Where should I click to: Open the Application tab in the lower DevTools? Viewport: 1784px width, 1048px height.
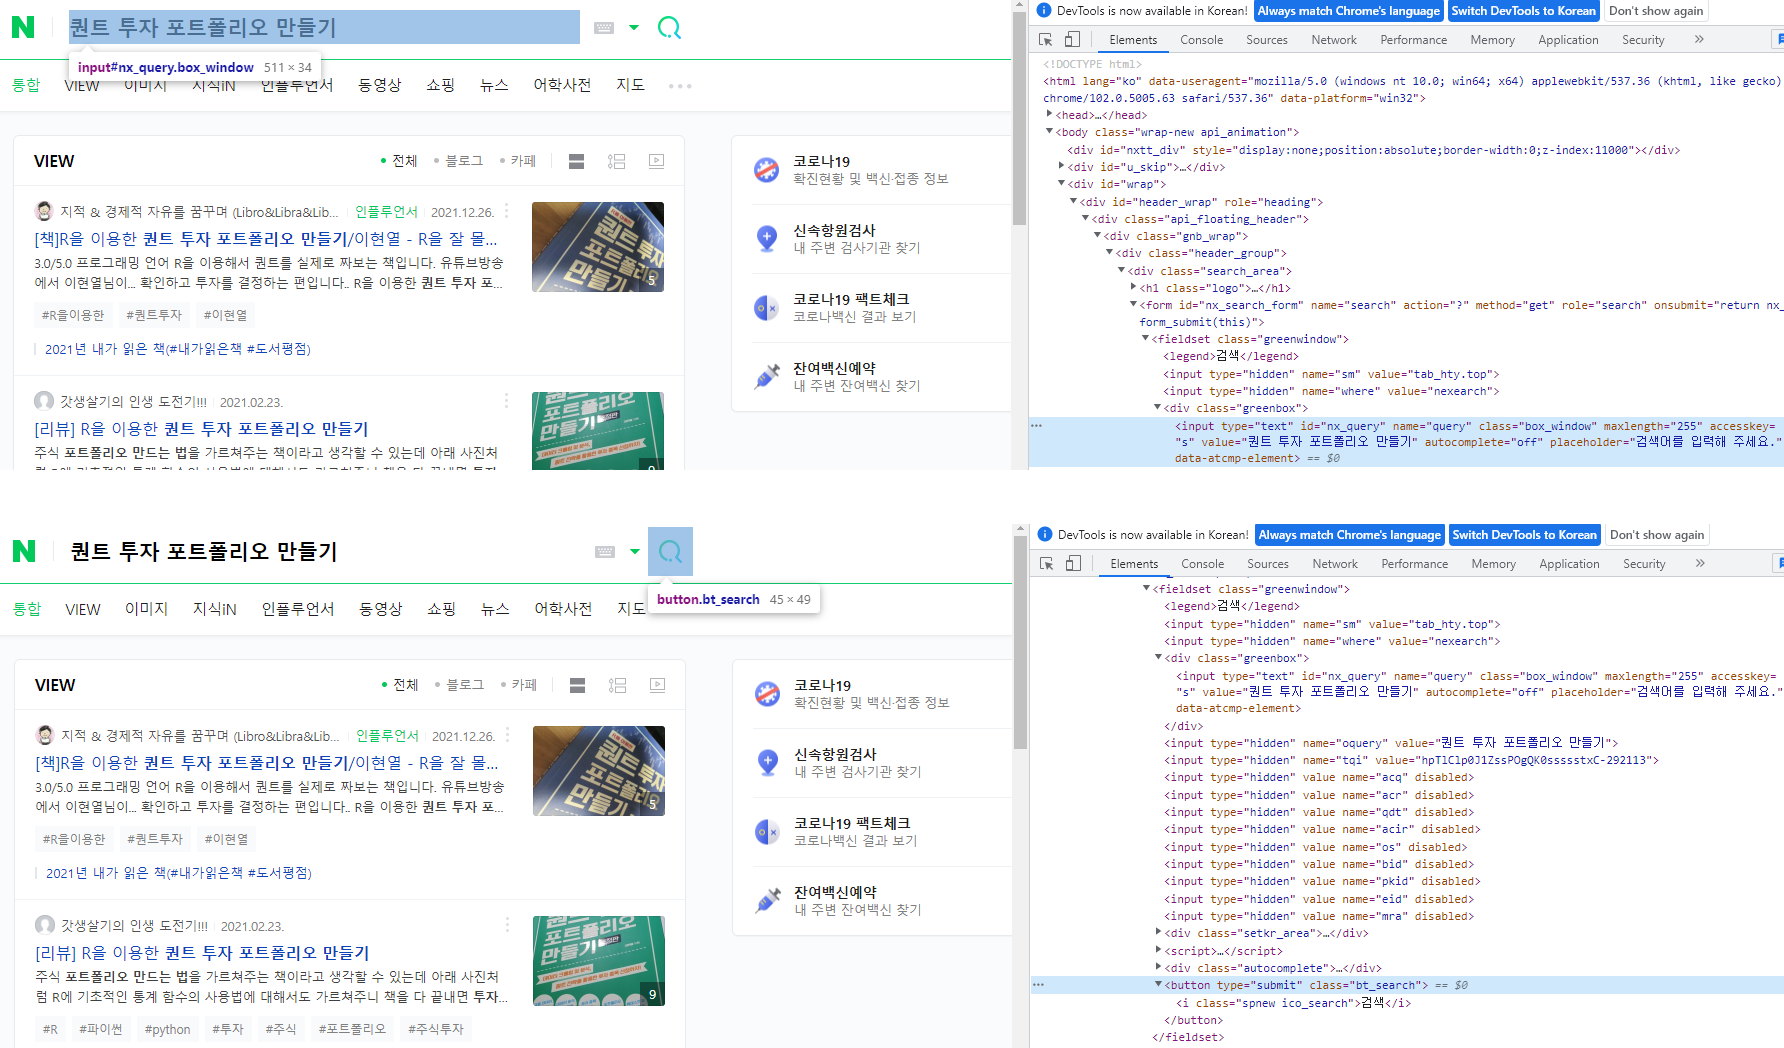(1569, 564)
